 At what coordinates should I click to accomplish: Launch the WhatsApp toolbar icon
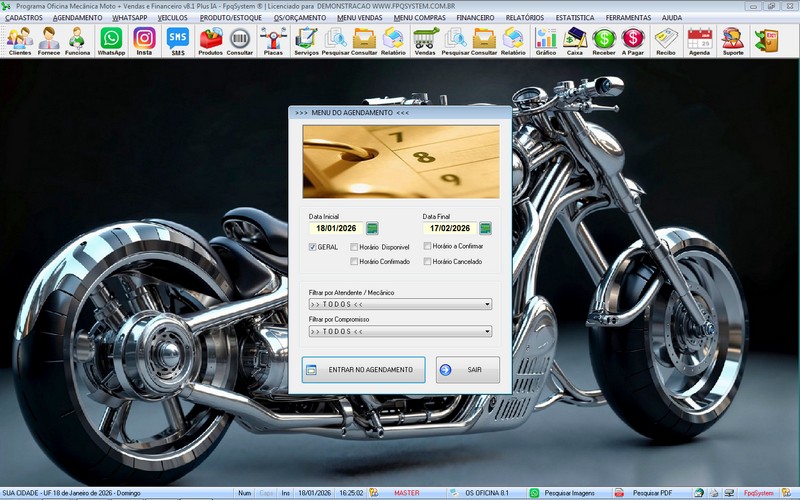point(111,41)
